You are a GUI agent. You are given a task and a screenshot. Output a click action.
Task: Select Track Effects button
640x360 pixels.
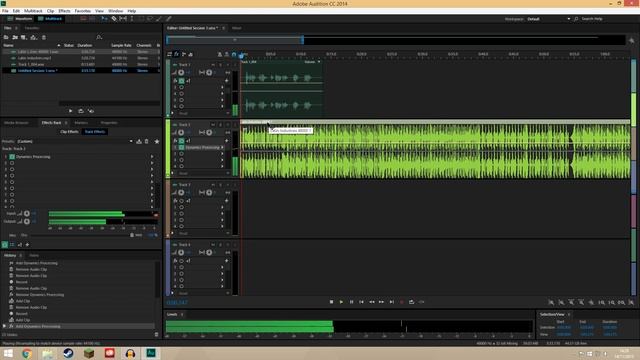(95, 132)
